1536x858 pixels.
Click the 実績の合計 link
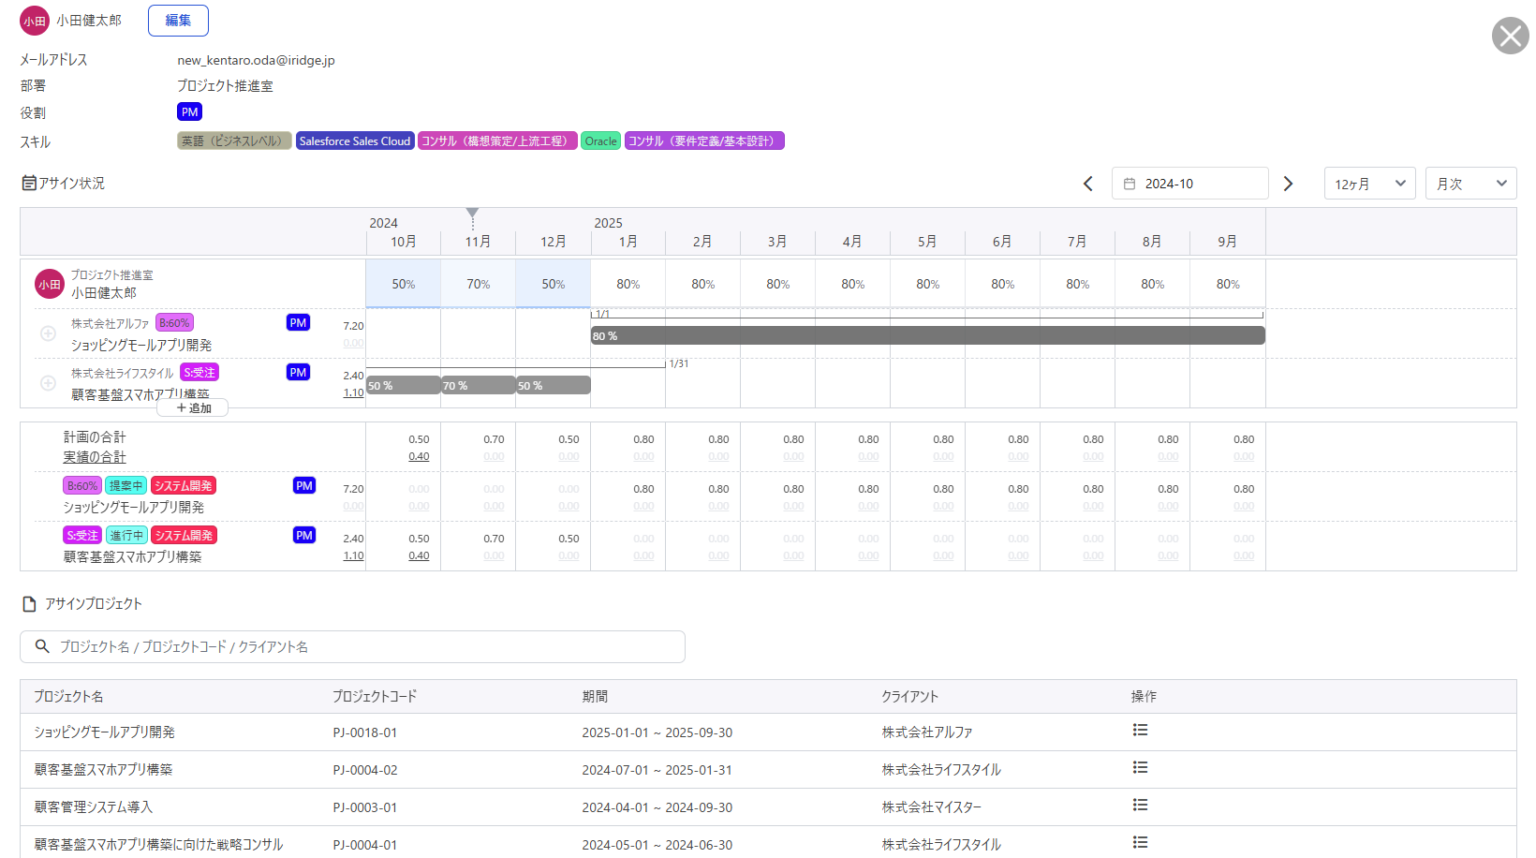[x=95, y=457]
